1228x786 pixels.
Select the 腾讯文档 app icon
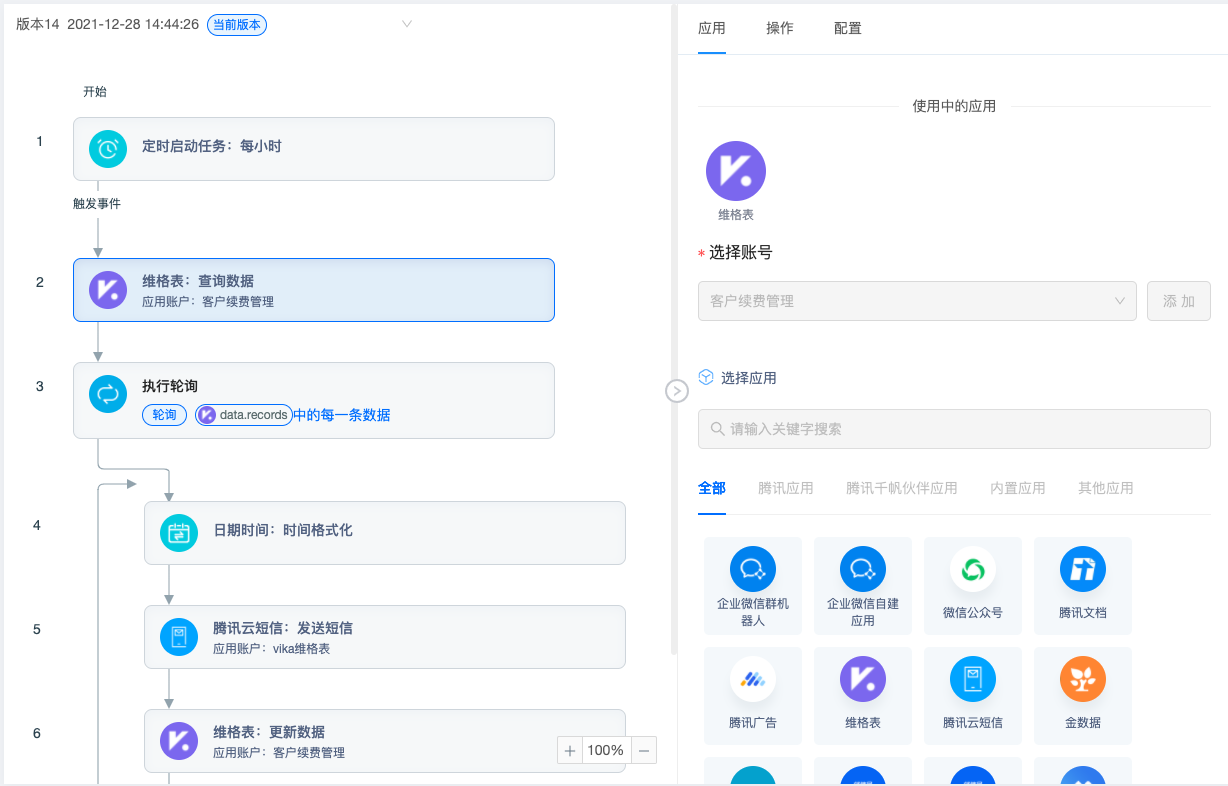point(1083,569)
